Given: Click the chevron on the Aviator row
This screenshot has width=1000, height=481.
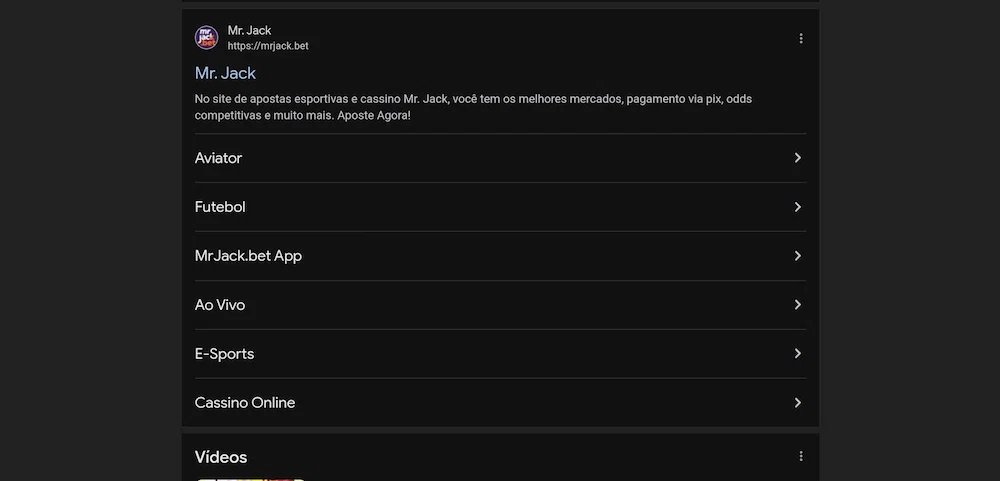Looking at the screenshot, I should [x=797, y=158].
